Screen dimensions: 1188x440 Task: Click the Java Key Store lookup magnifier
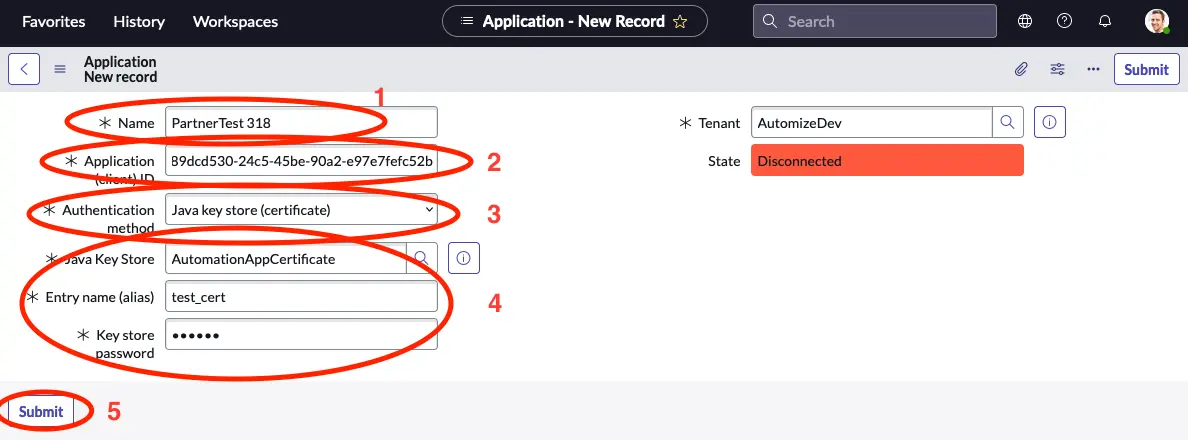pyautogui.click(x=422, y=259)
